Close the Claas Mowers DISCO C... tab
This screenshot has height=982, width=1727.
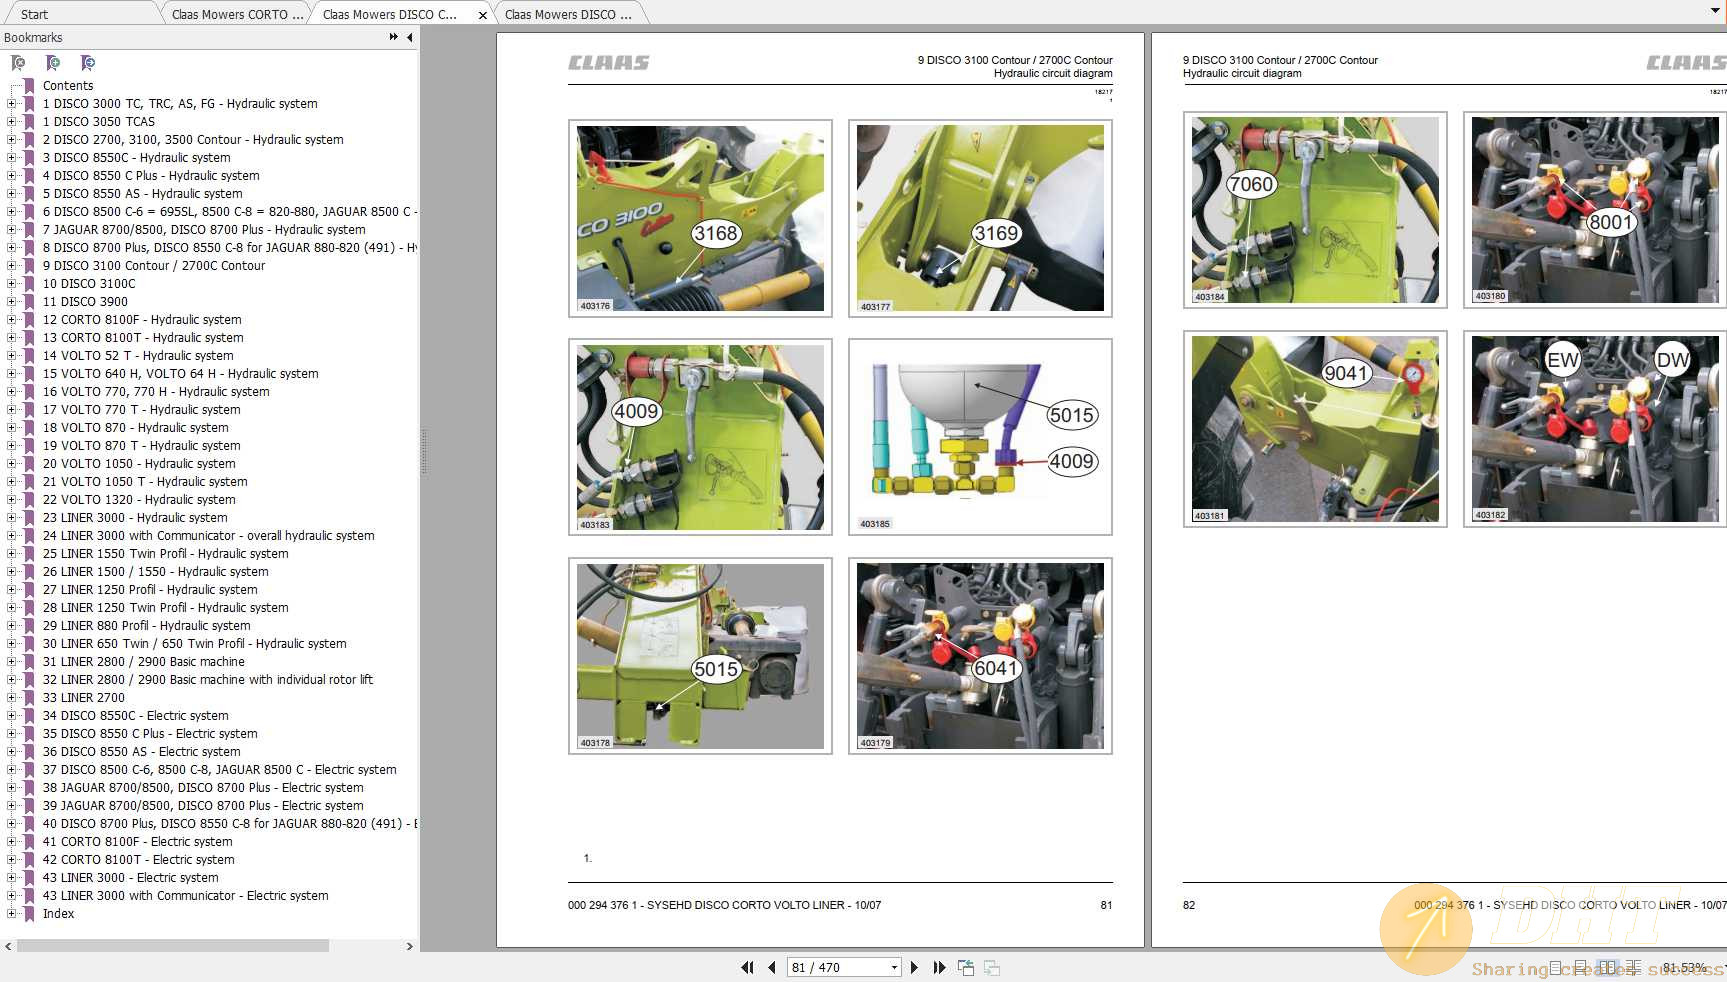coord(483,15)
